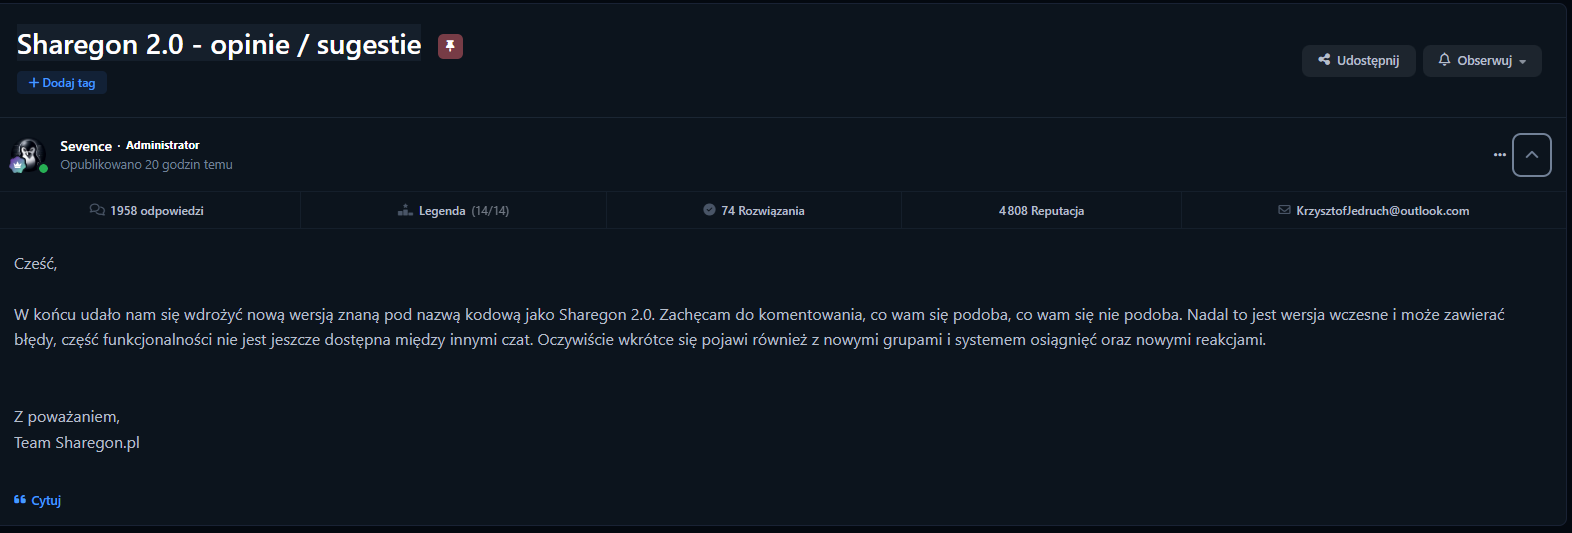1572x533 pixels.
Task: Click the Udostępnij share button
Action: [1358, 61]
